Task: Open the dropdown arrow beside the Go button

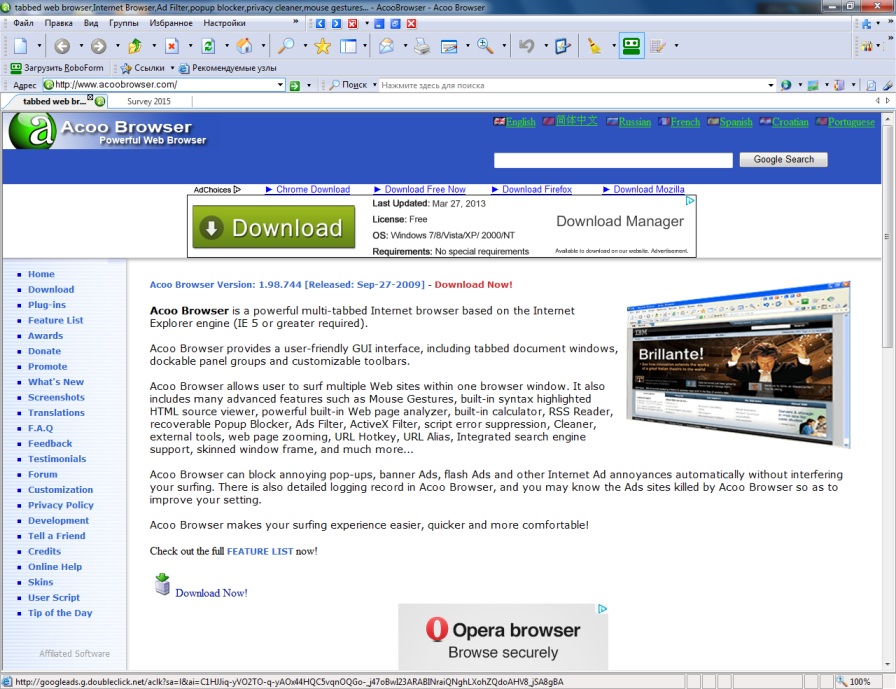Action: [309, 86]
